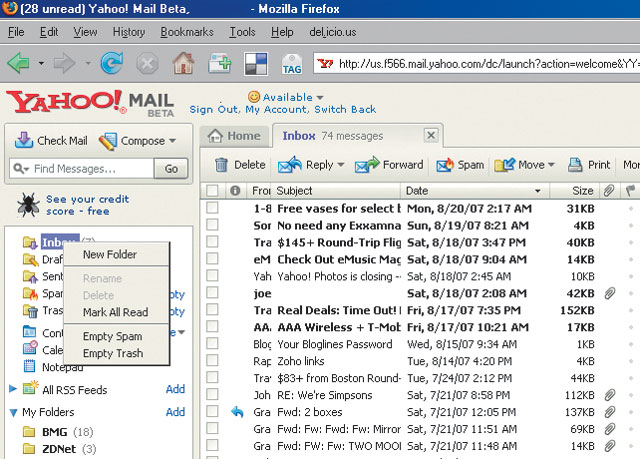Click the Drafts folder icon
This screenshot has height=459, width=640.
[x=30, y=259]
